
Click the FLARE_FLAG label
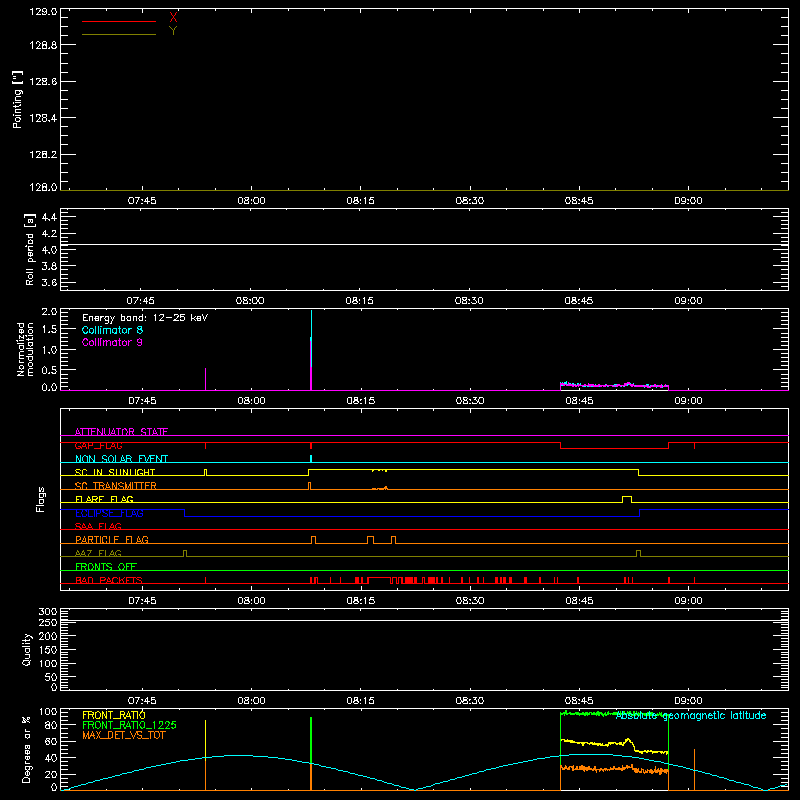(104, 499)
